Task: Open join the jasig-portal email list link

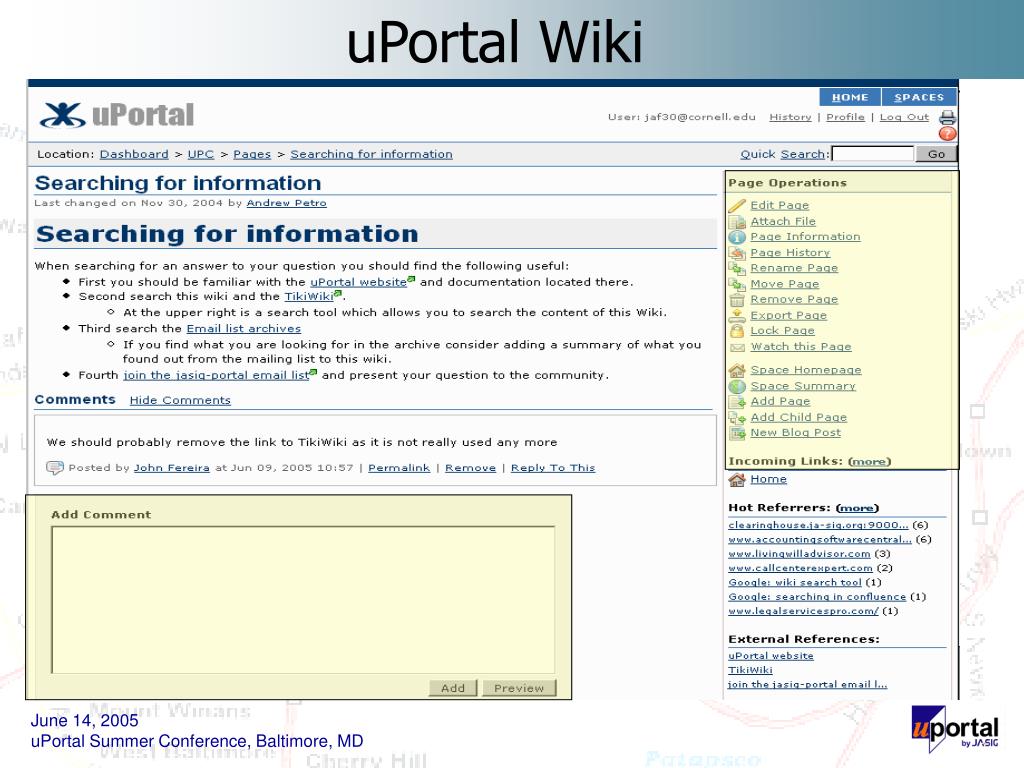Action: [216, 375]
